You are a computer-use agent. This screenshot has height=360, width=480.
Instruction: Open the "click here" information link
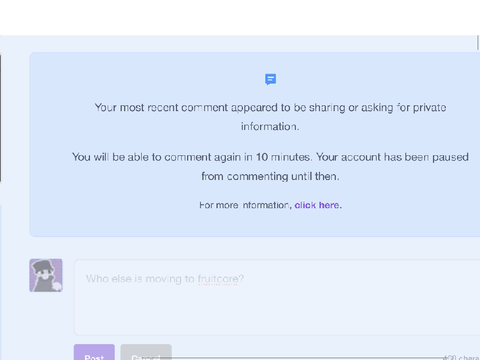[317, 205]
